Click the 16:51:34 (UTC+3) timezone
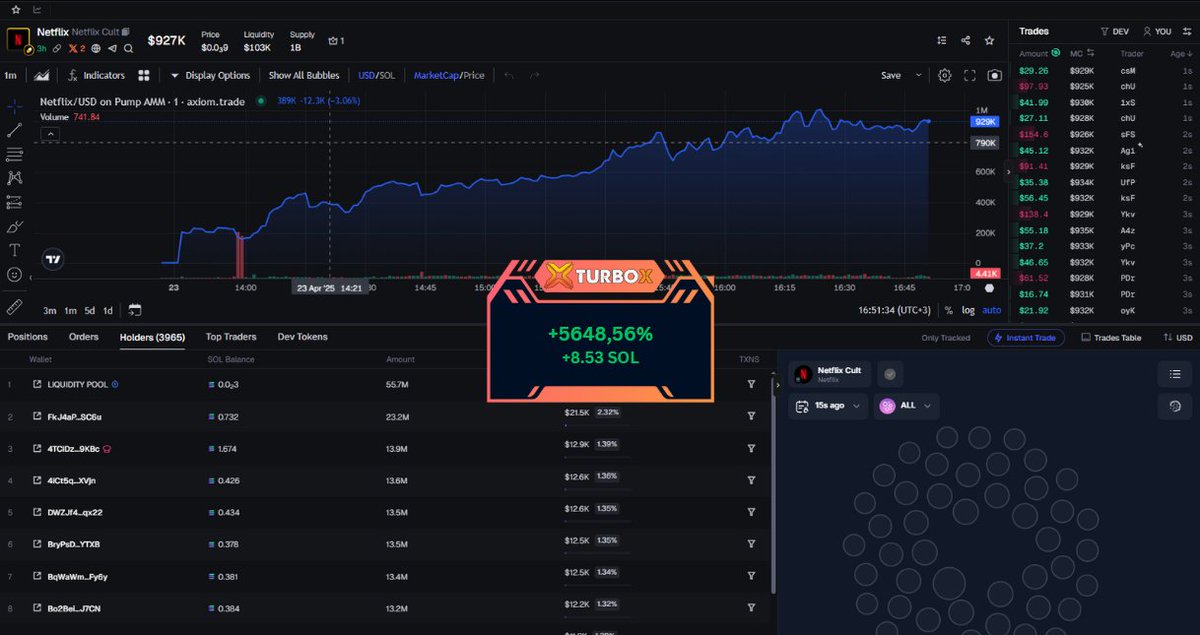The image size is (1200, 635). [x=895, y=310]
